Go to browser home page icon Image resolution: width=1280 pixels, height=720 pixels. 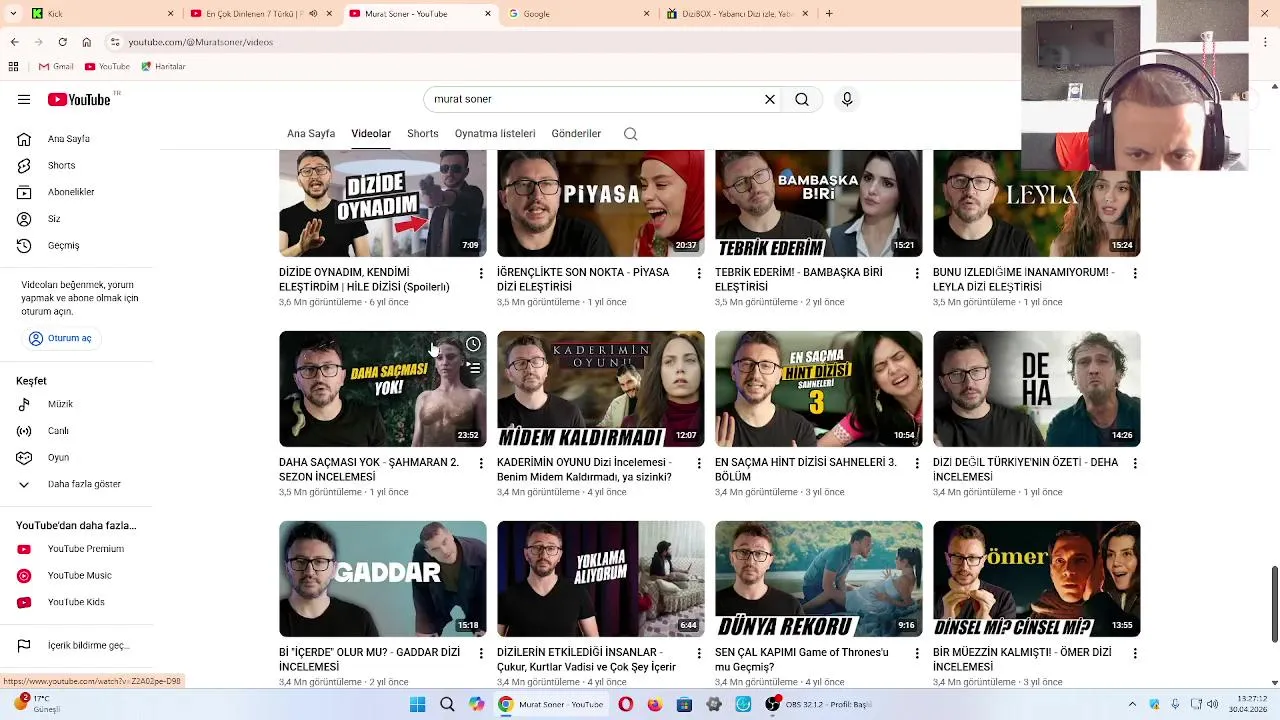(x=87, y=42)
